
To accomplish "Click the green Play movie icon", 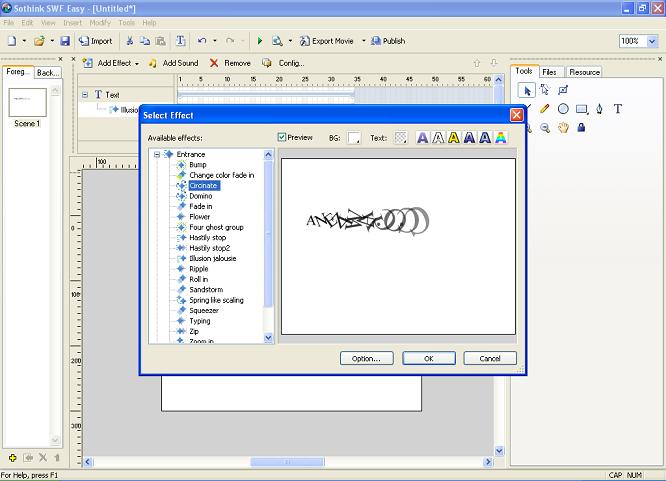I will pyautogui.click(x=260, y=41).
